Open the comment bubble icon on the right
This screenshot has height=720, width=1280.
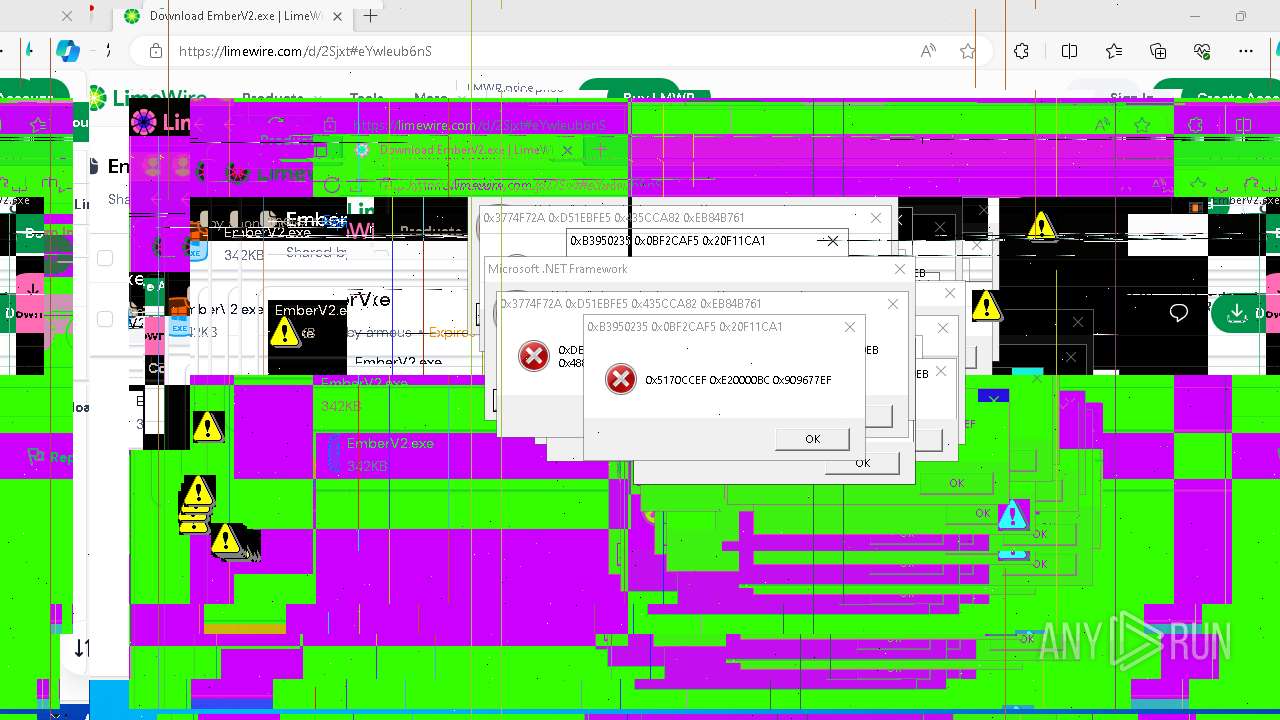pyautogui.click(x=1179, y=314)
